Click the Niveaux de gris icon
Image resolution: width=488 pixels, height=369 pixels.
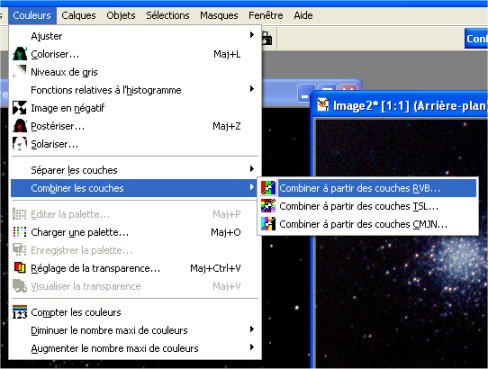point(19,72)
